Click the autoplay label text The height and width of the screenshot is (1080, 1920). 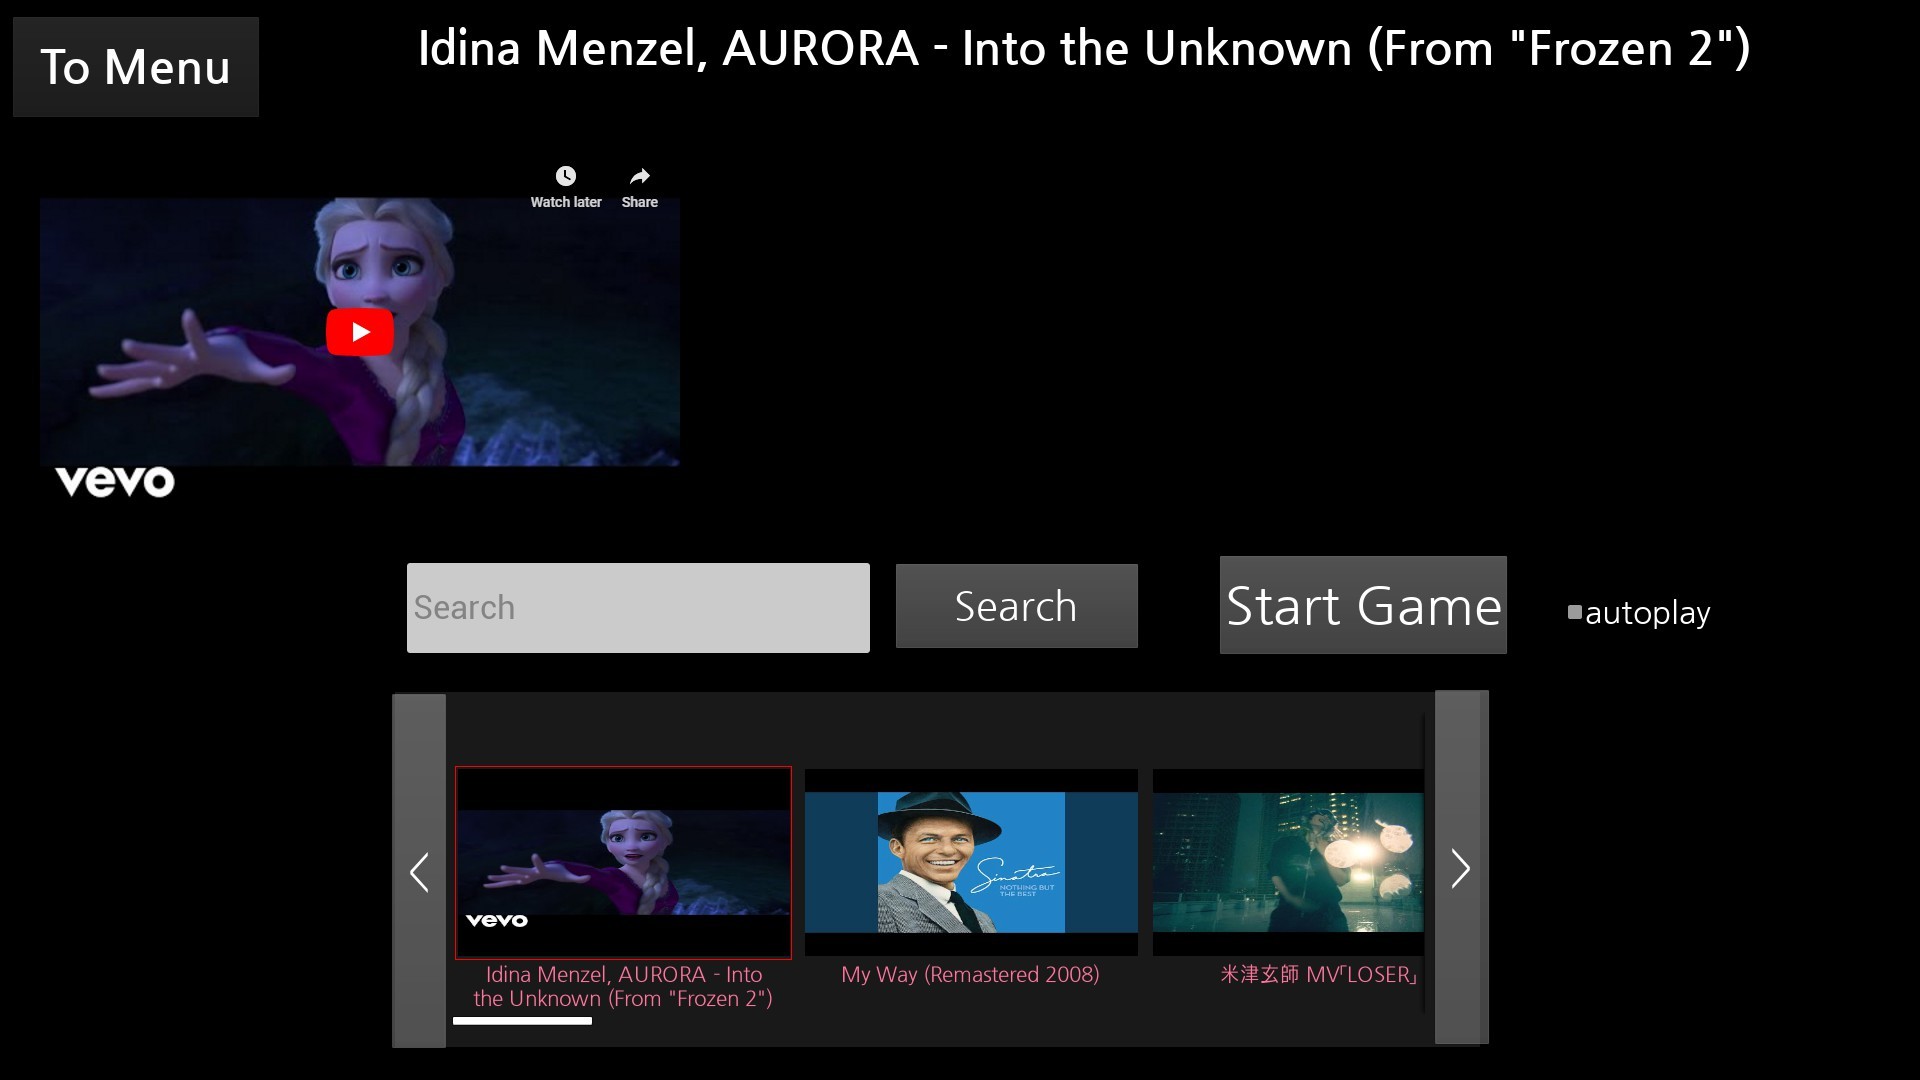pyautogui.click(x=1647, y=613)
